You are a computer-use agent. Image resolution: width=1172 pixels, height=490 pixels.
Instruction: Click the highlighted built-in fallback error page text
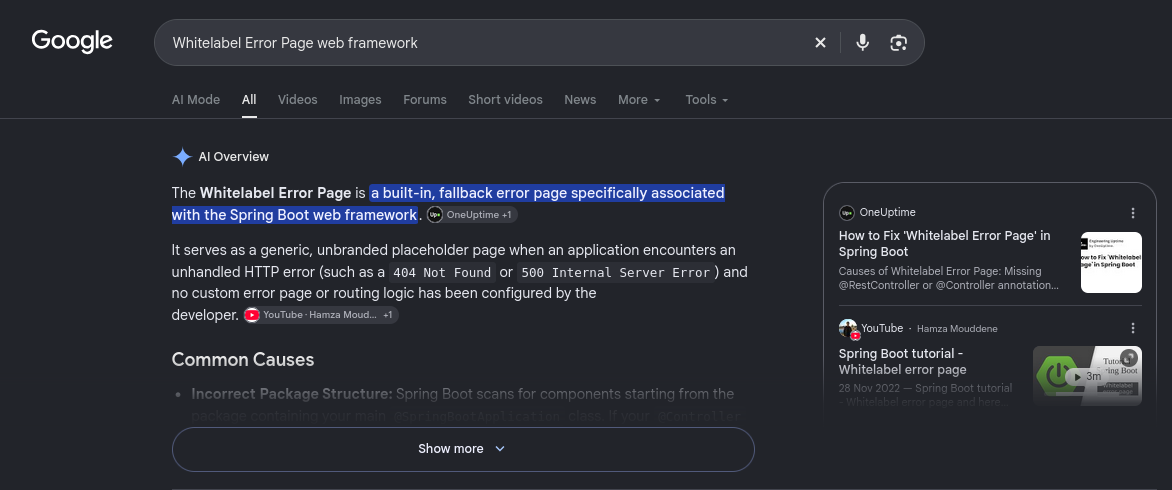click(448, 204)
